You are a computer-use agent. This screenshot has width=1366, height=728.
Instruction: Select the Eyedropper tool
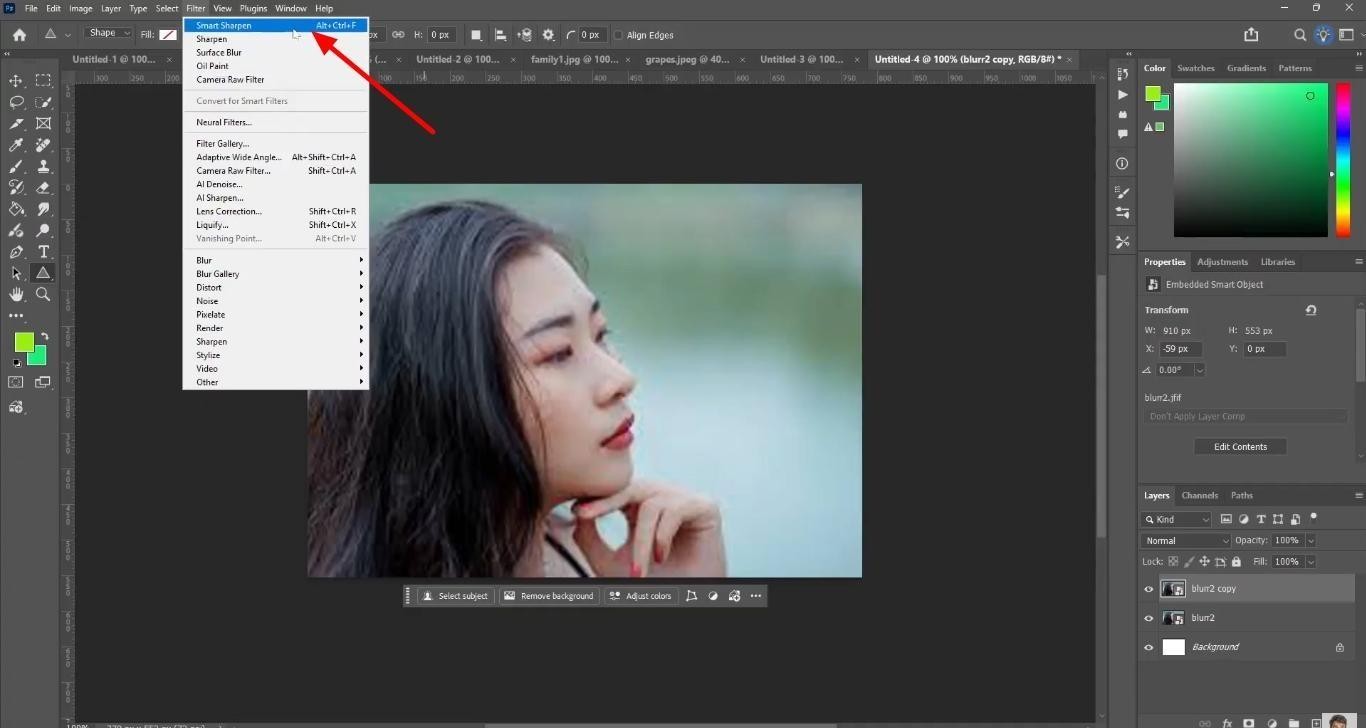point(16,145)
